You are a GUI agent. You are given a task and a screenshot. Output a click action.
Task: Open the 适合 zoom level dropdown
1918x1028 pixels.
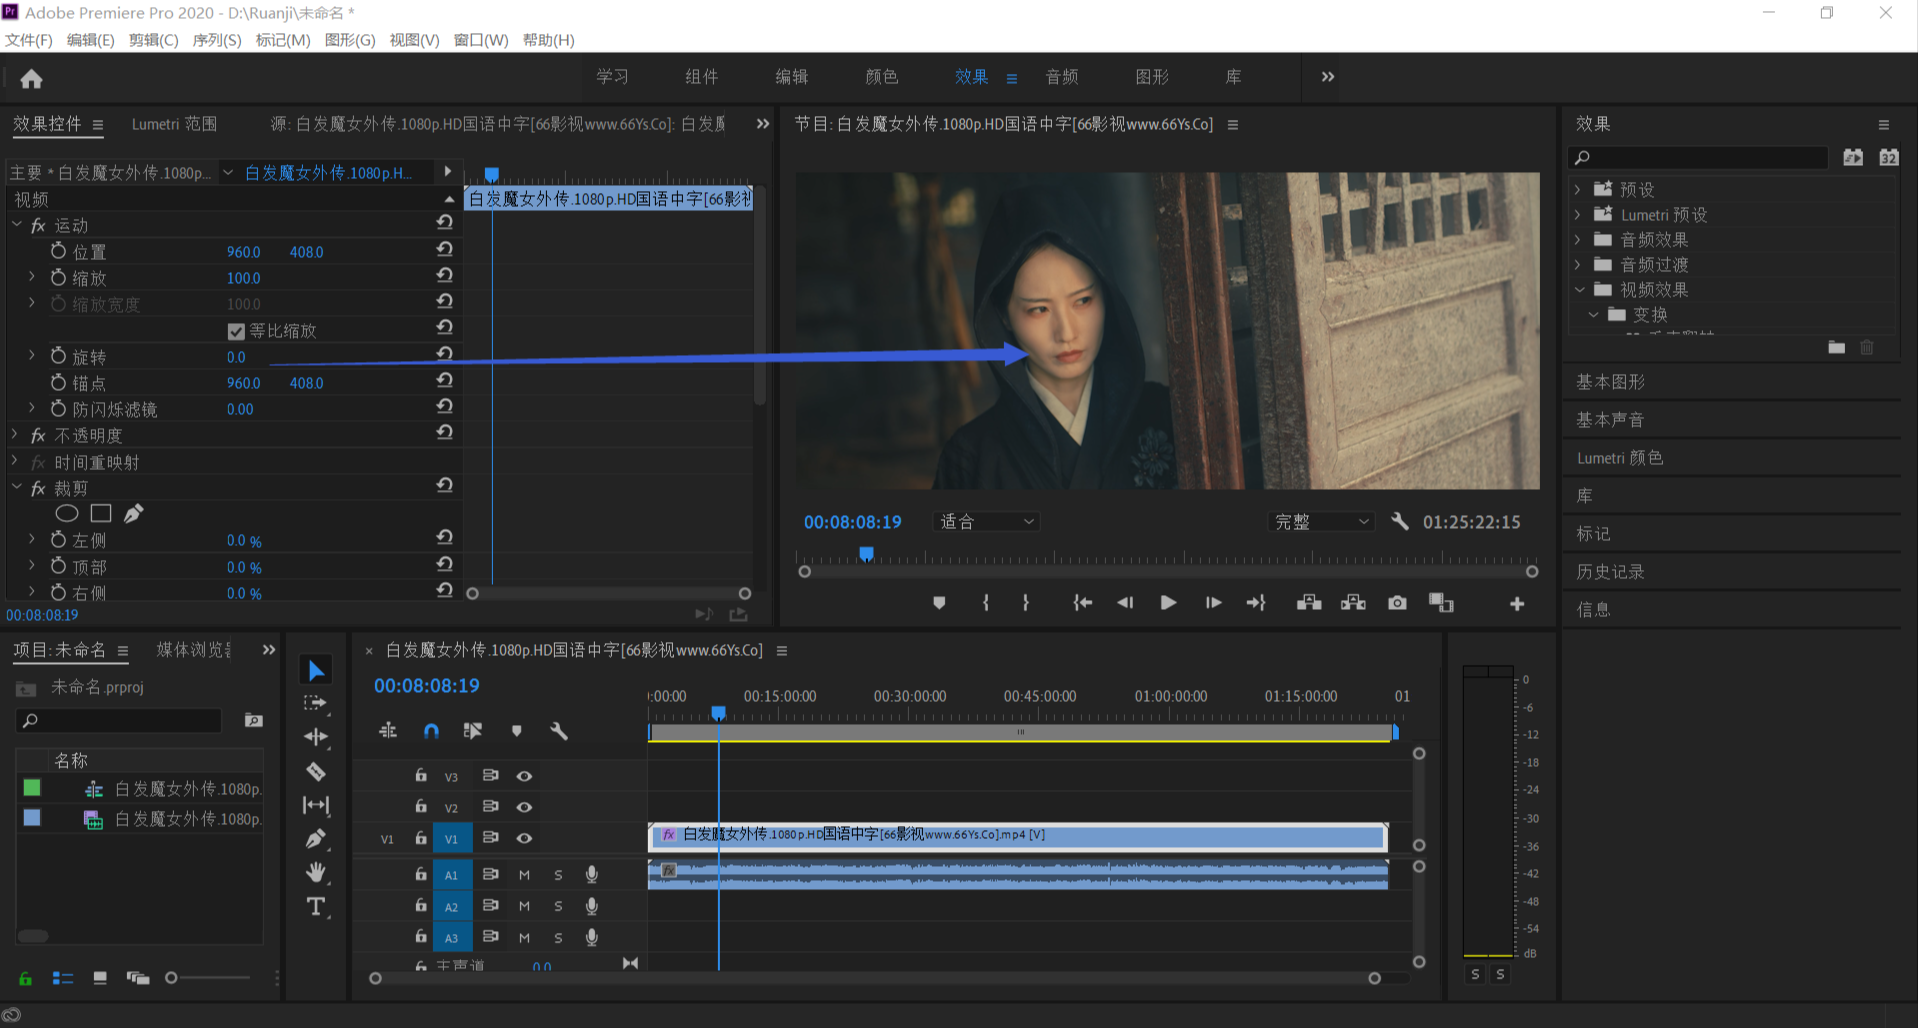coord(986,522)
